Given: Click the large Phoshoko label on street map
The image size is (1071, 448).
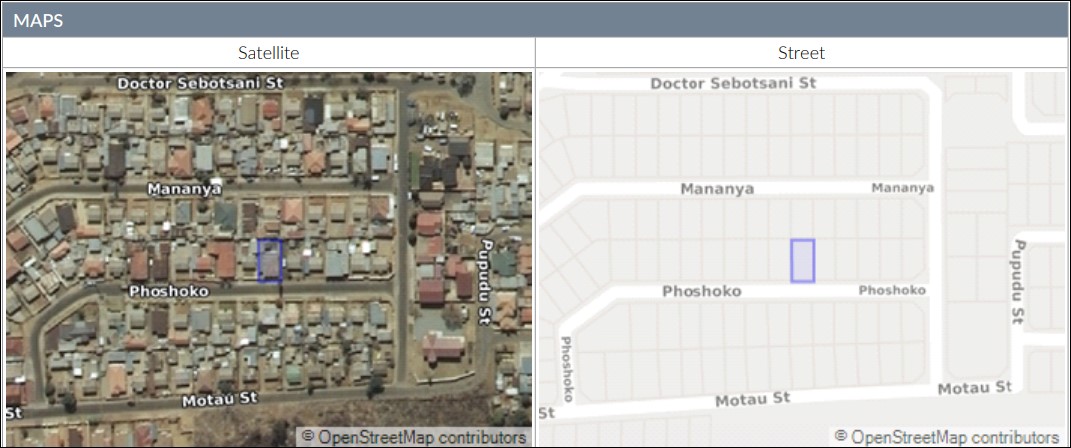Looking at the screenshot, I should pos(701,292).
